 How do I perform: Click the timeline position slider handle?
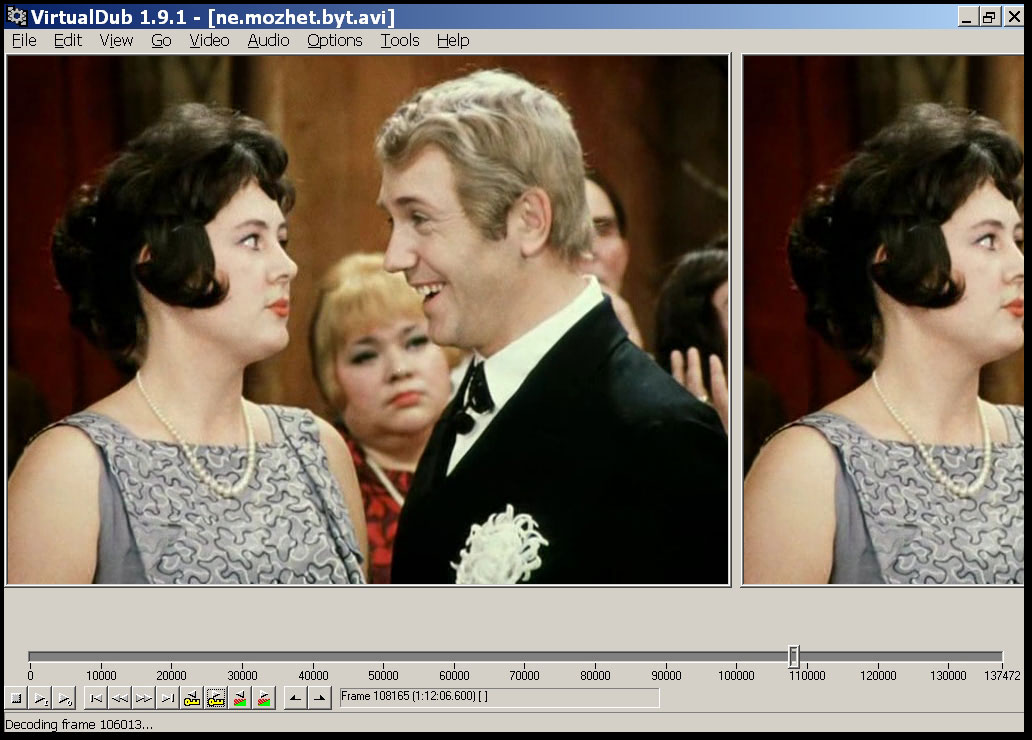pyautogui.click(x=794, y=656)
